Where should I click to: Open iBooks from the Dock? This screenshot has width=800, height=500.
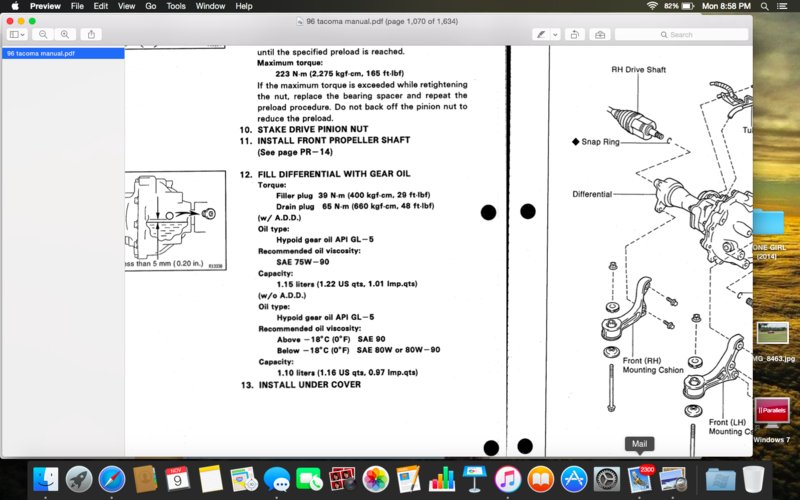[541, 479]
